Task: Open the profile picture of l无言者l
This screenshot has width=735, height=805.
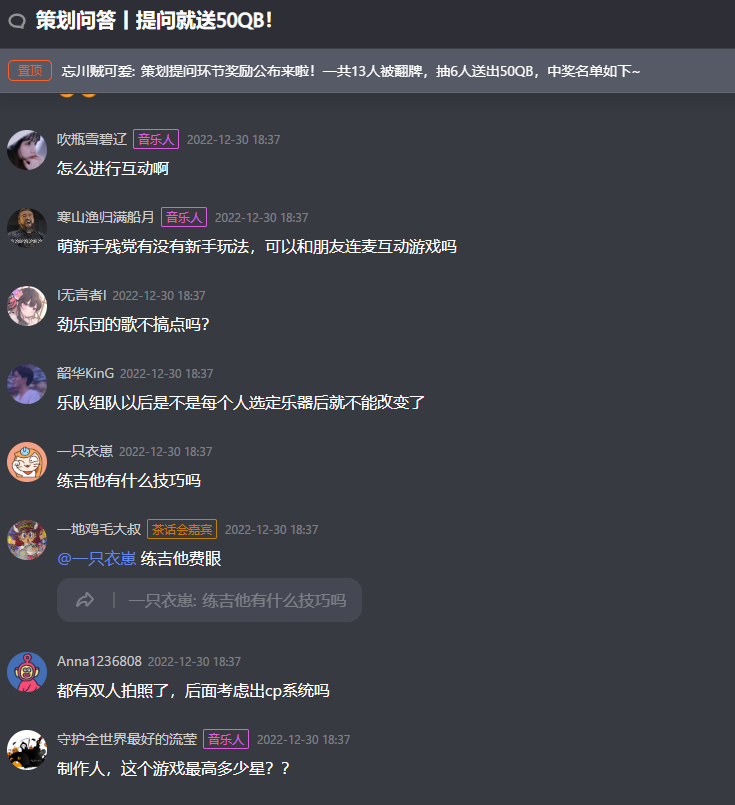Action: click(27, 306)
